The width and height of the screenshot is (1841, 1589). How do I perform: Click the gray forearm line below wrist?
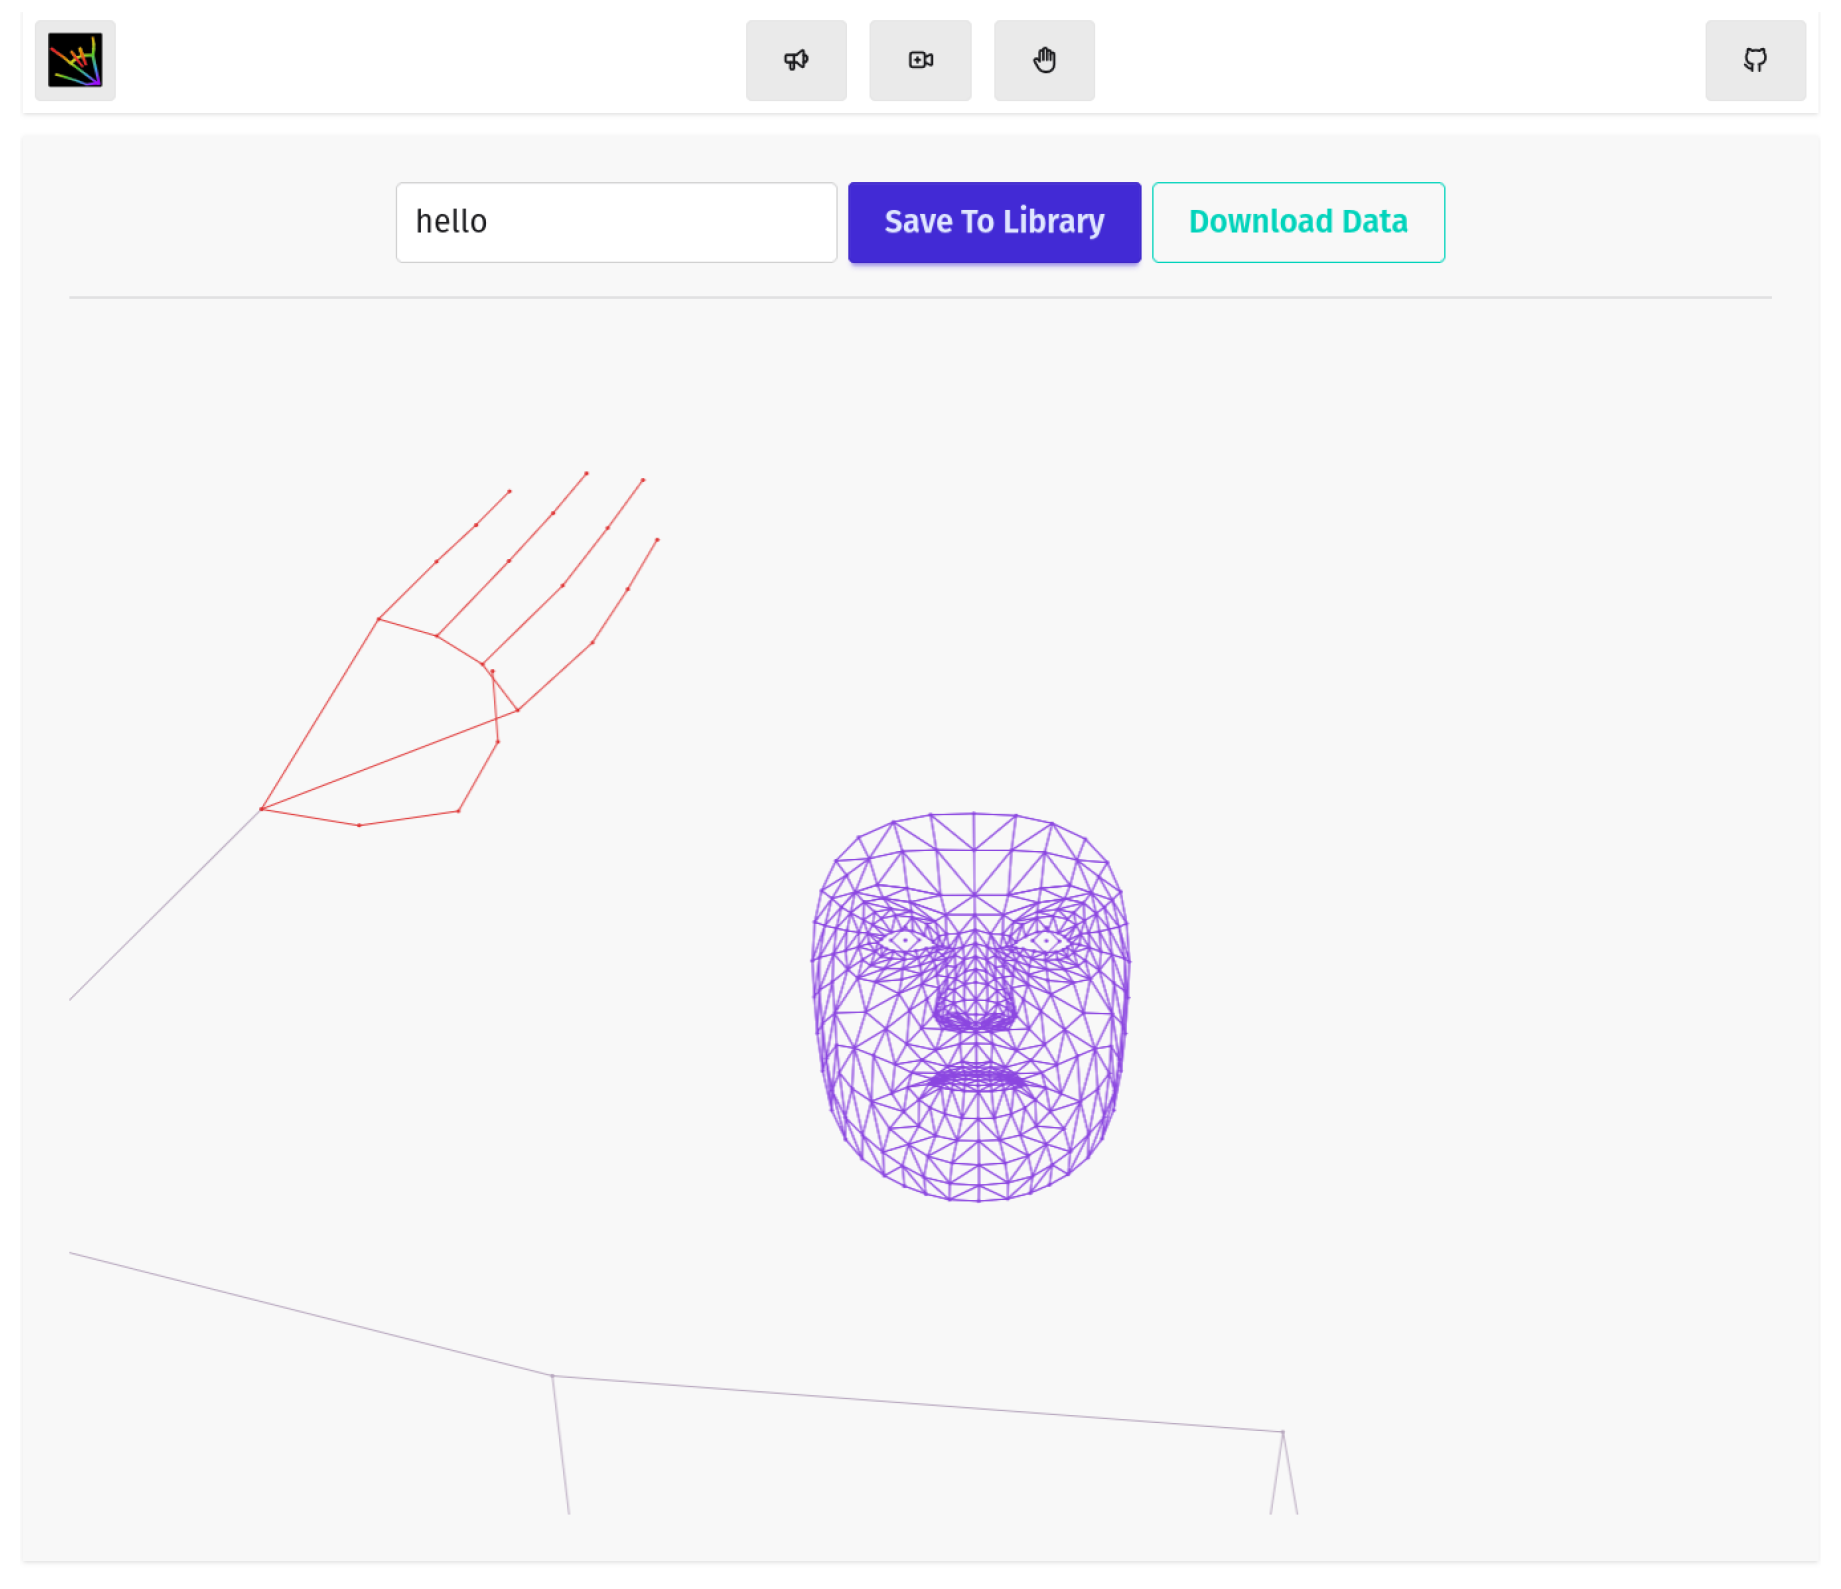(x=165, y=904)
